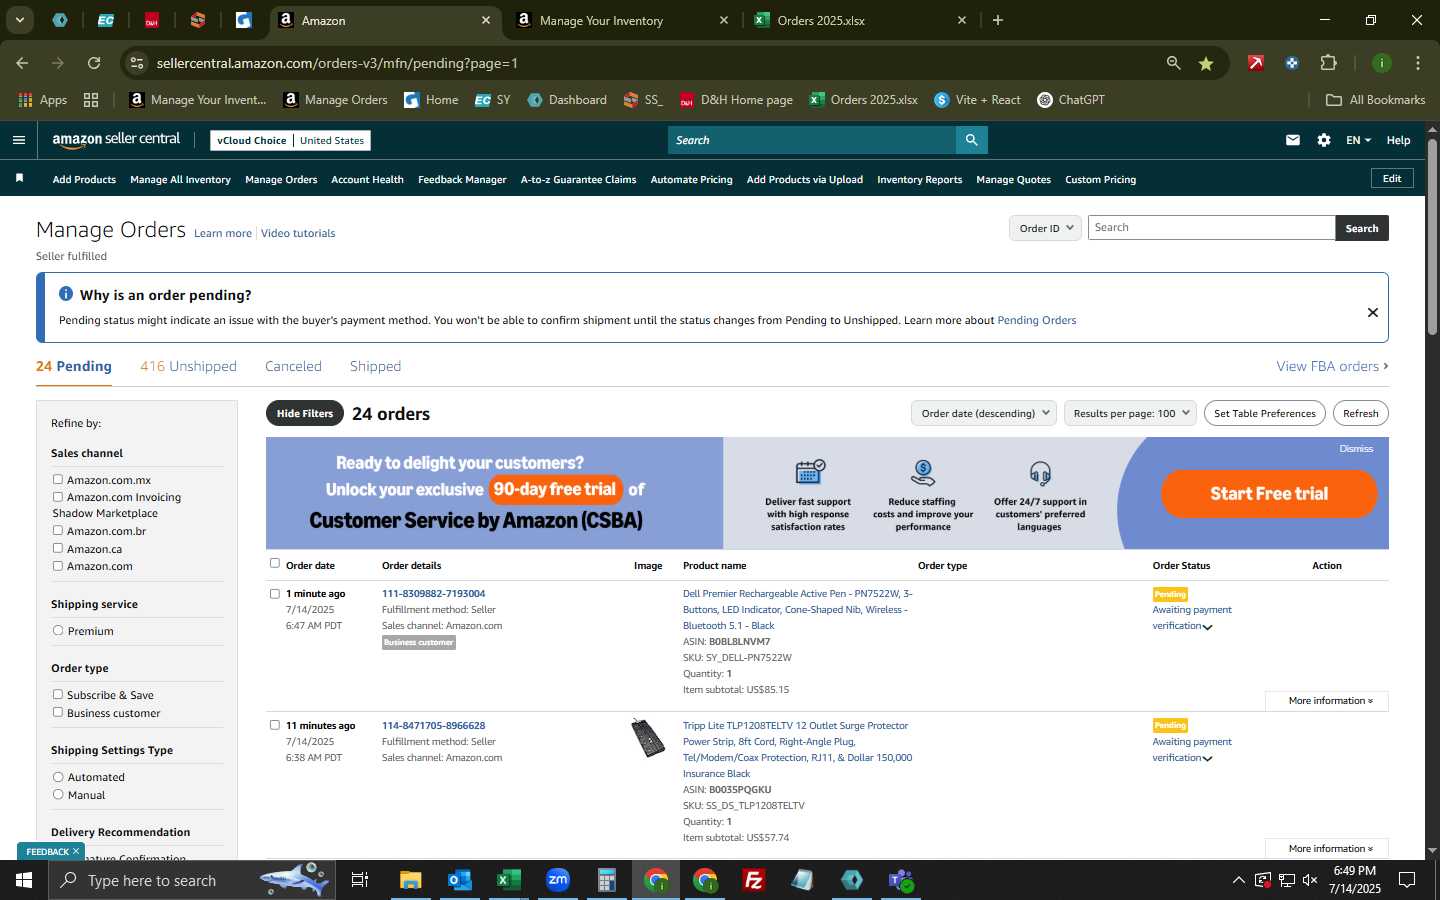Click the Hide Filters button
This screenshot has height=900, width=1440.
point(305,413)
